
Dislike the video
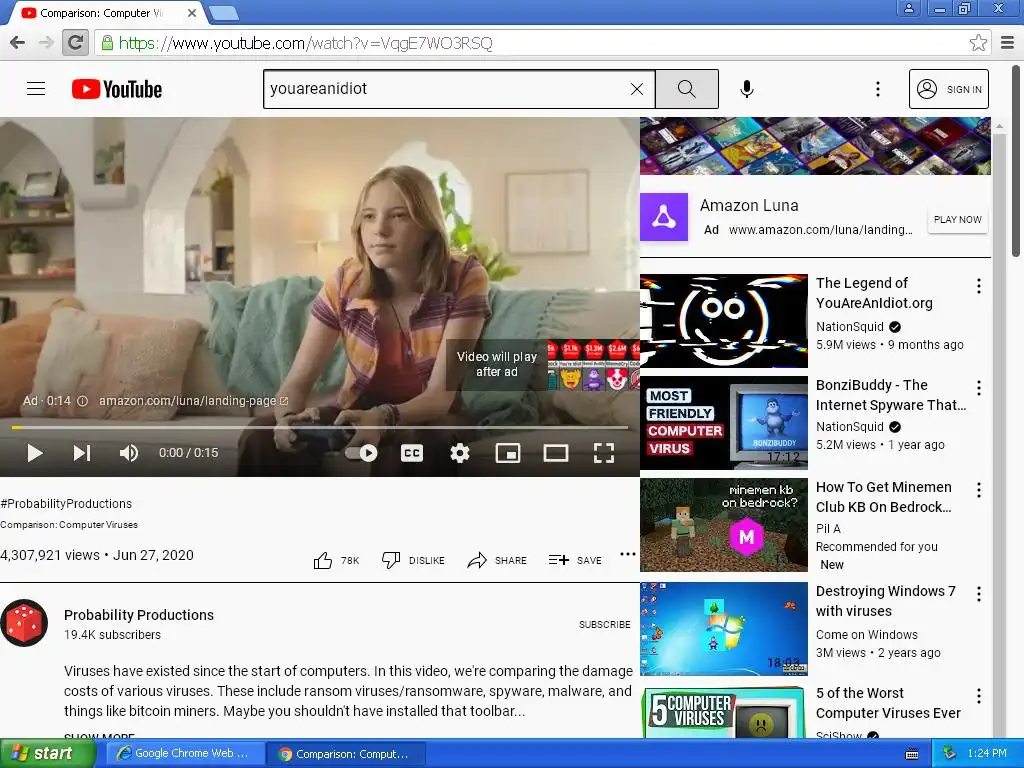pyautogui.click(x=413, y=560)
